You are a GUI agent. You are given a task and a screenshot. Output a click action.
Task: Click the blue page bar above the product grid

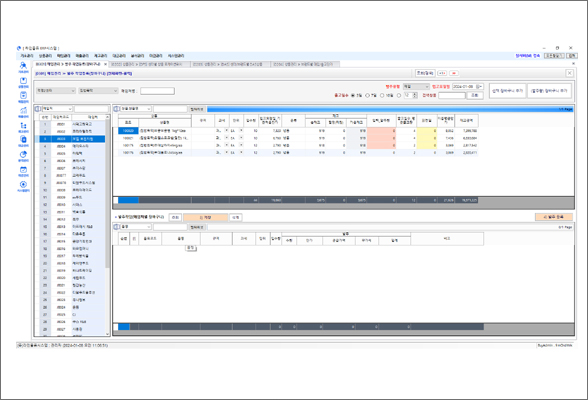point(390,109)
